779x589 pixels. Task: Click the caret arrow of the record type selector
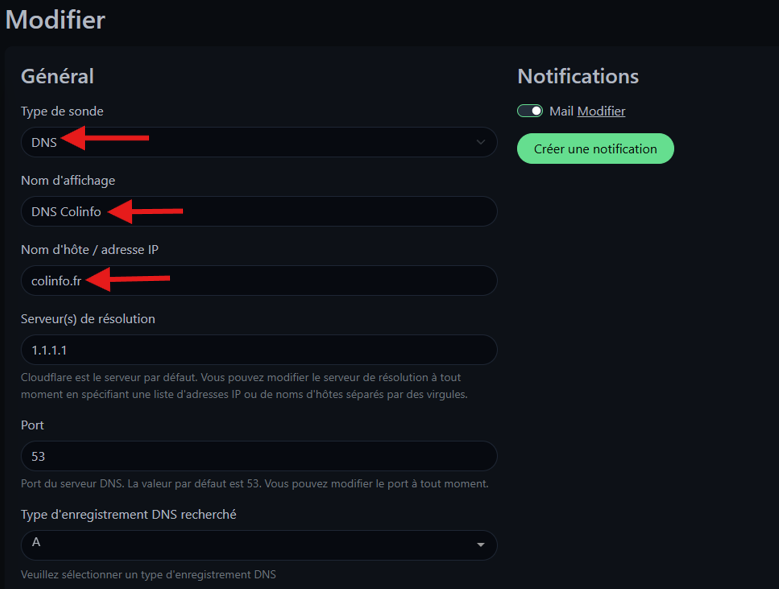pyautogui.click(x=481, y=545)
